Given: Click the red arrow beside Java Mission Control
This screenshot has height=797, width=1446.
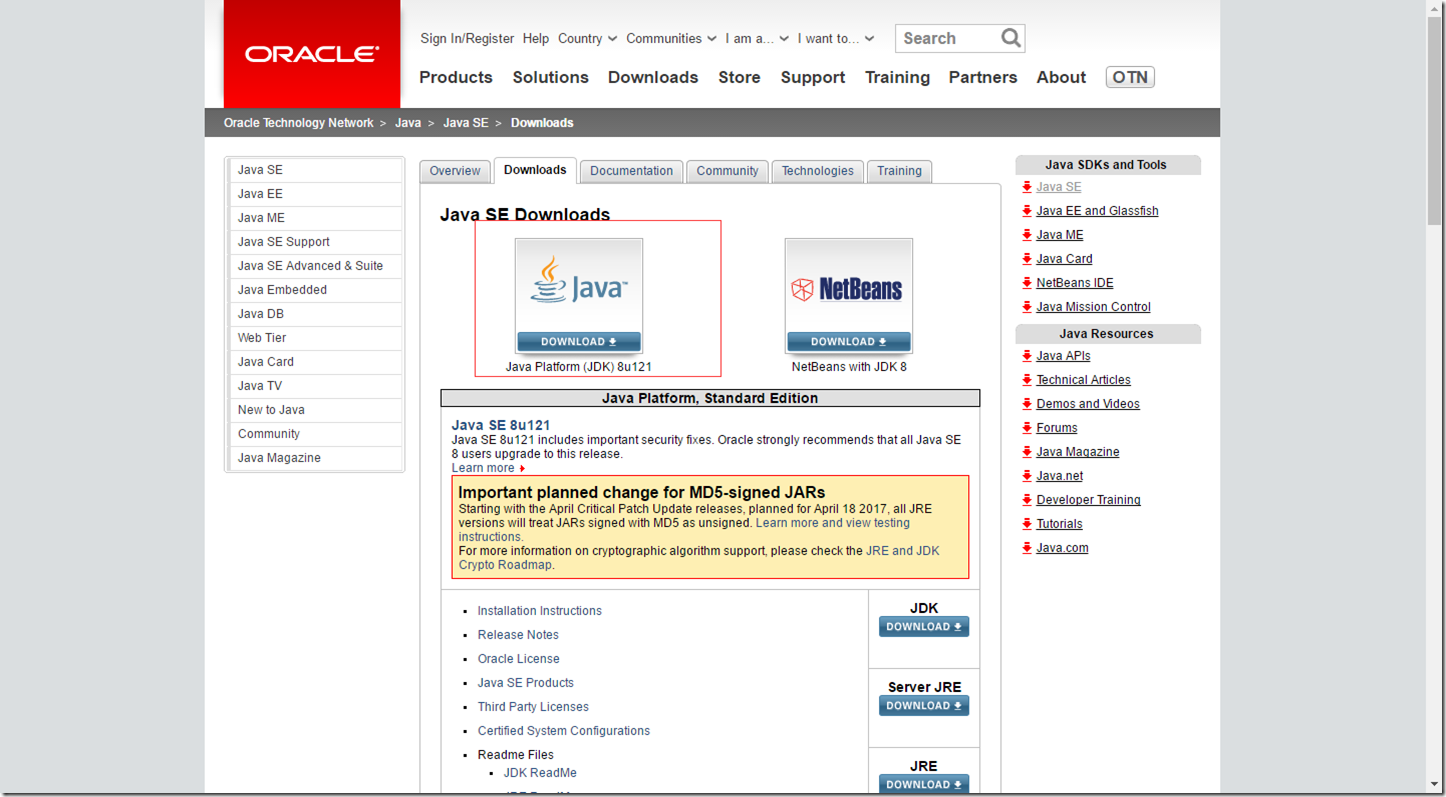Looking at the screenshot, I should tap(1027, 307).
